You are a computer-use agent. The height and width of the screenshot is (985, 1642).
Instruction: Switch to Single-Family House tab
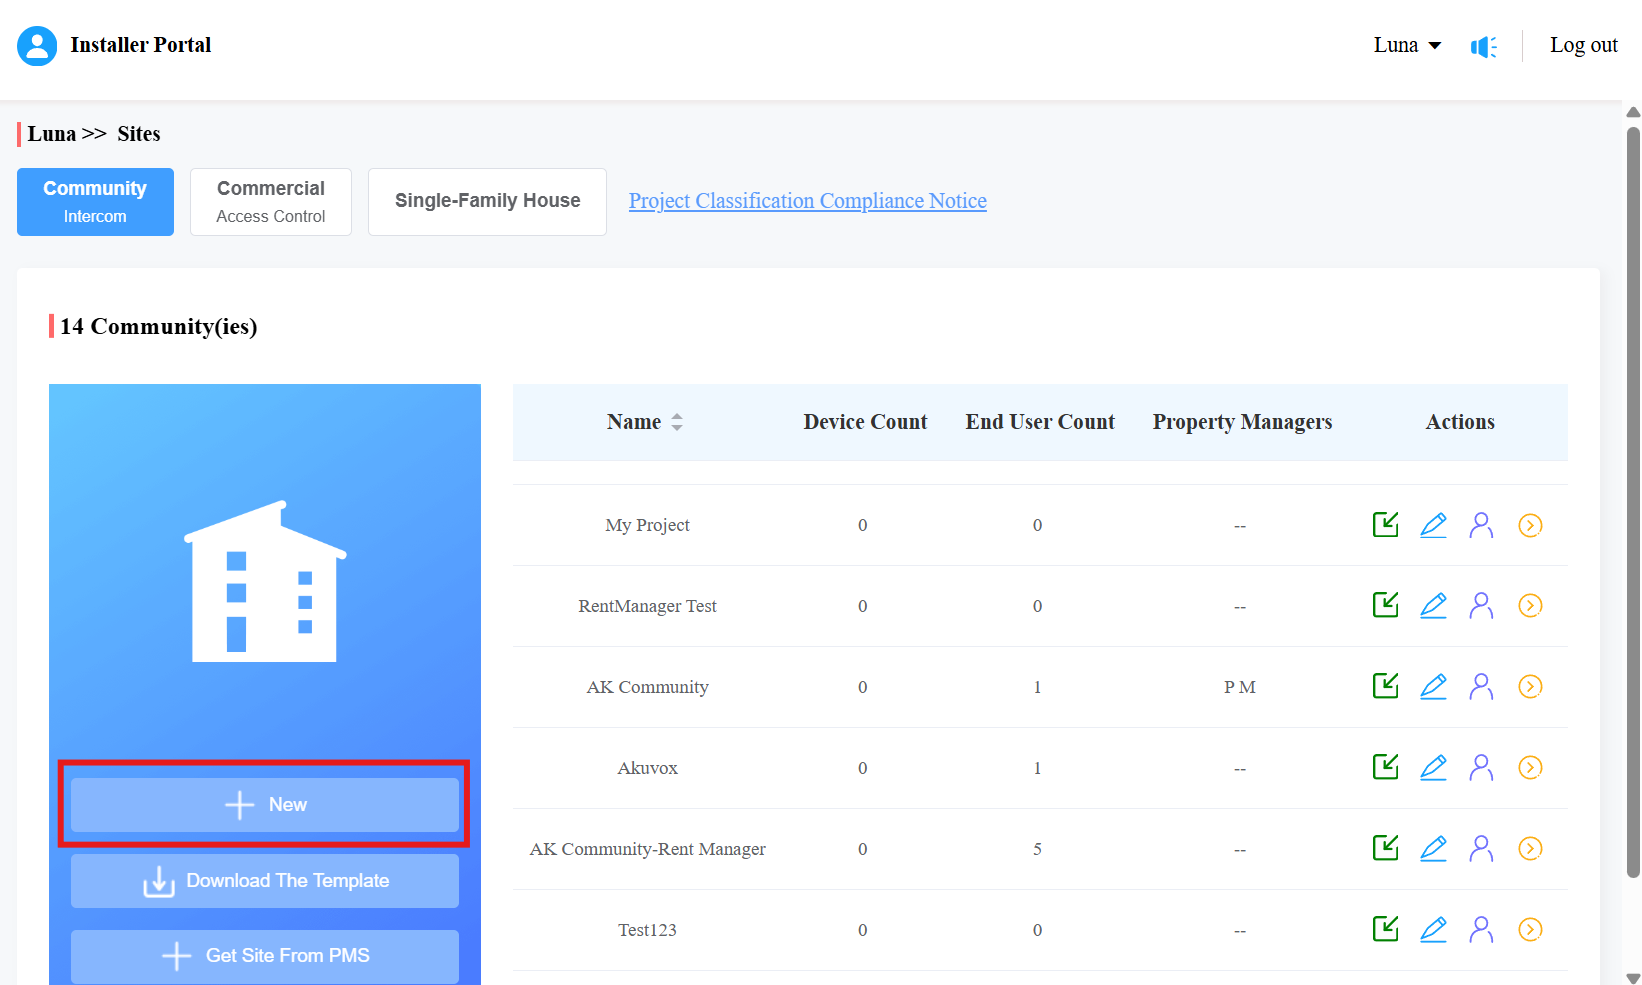tap(487, 202)
